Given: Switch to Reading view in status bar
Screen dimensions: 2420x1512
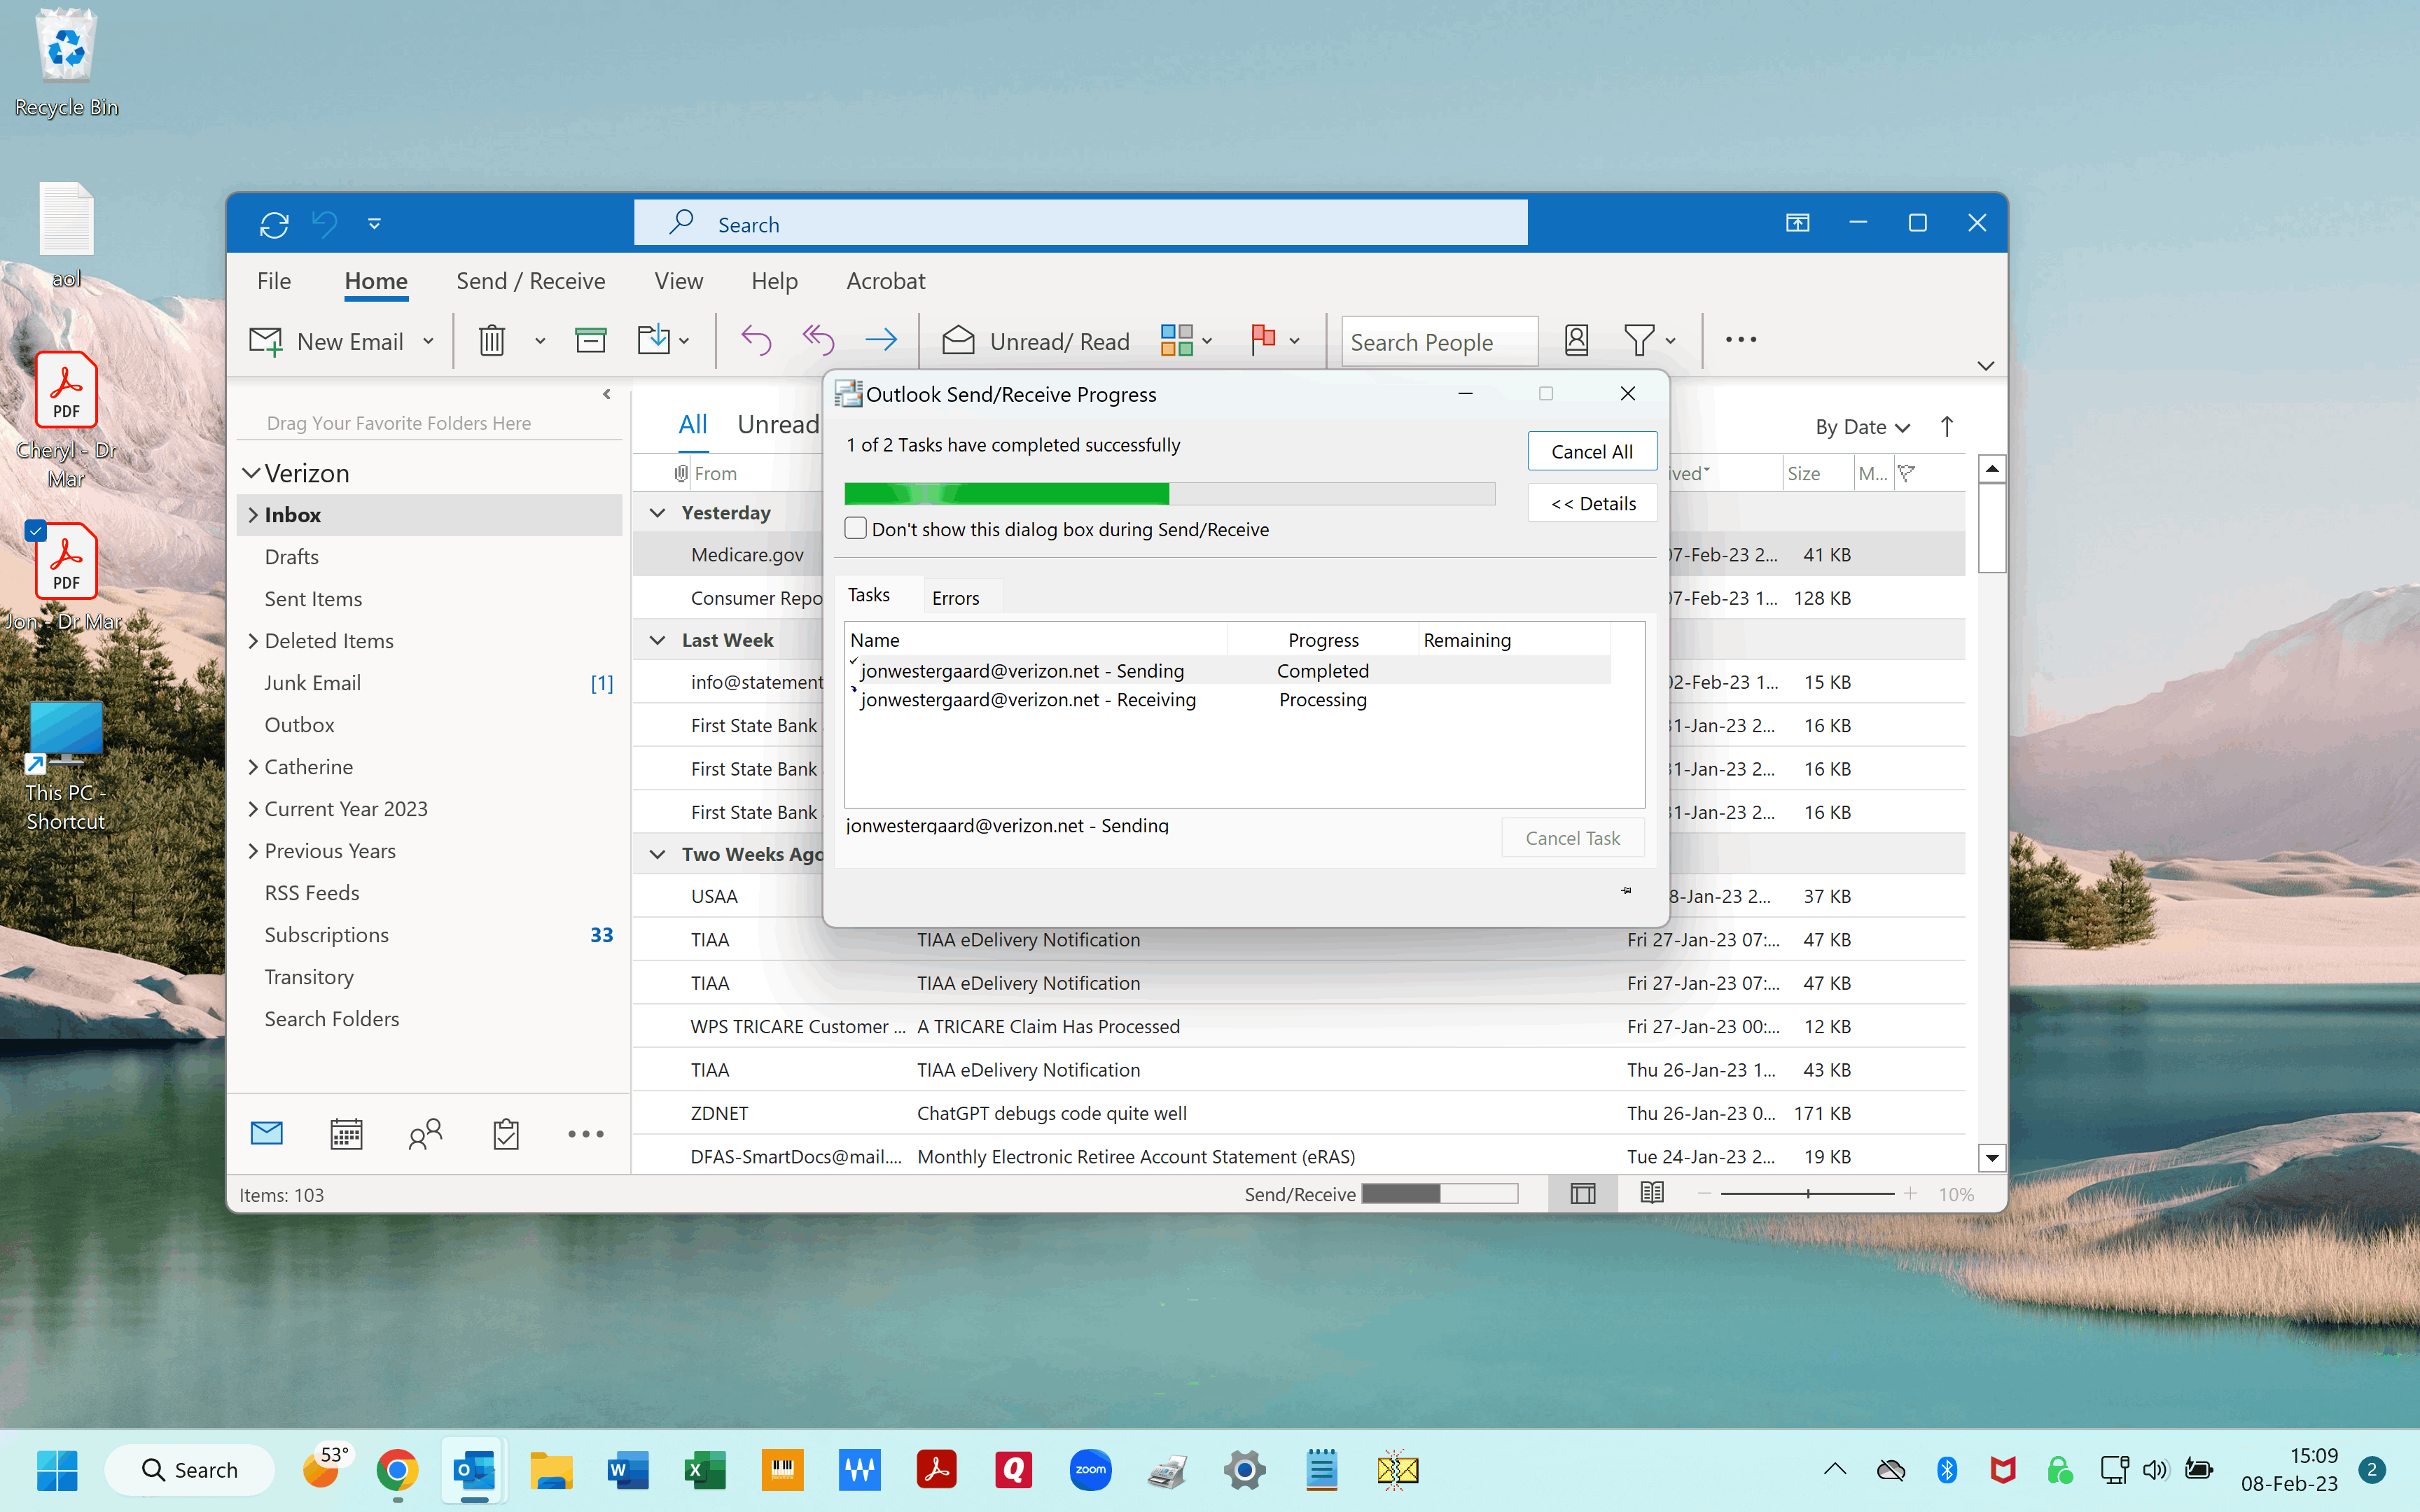Looking at the screenshot, I should [1652, 1193].
